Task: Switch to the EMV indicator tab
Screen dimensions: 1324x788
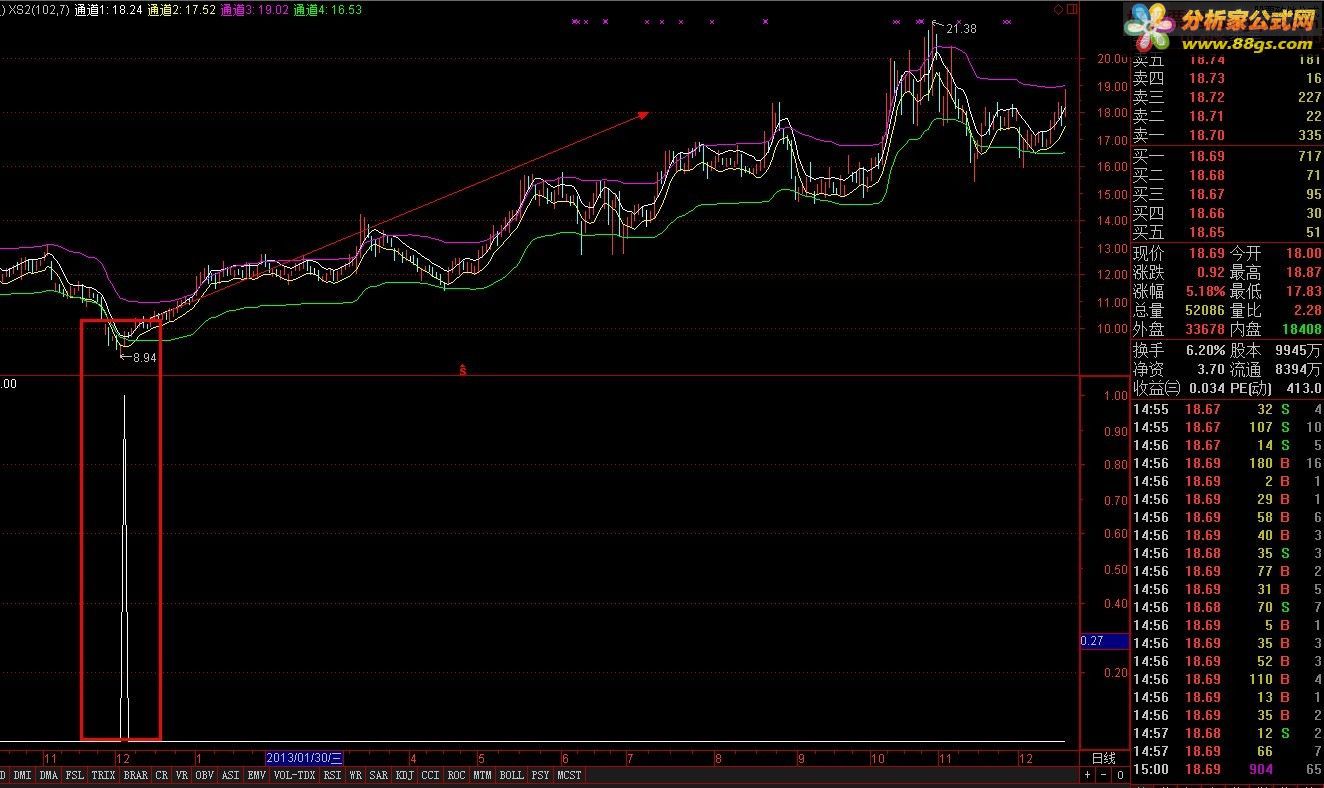Action: point(257,775)
